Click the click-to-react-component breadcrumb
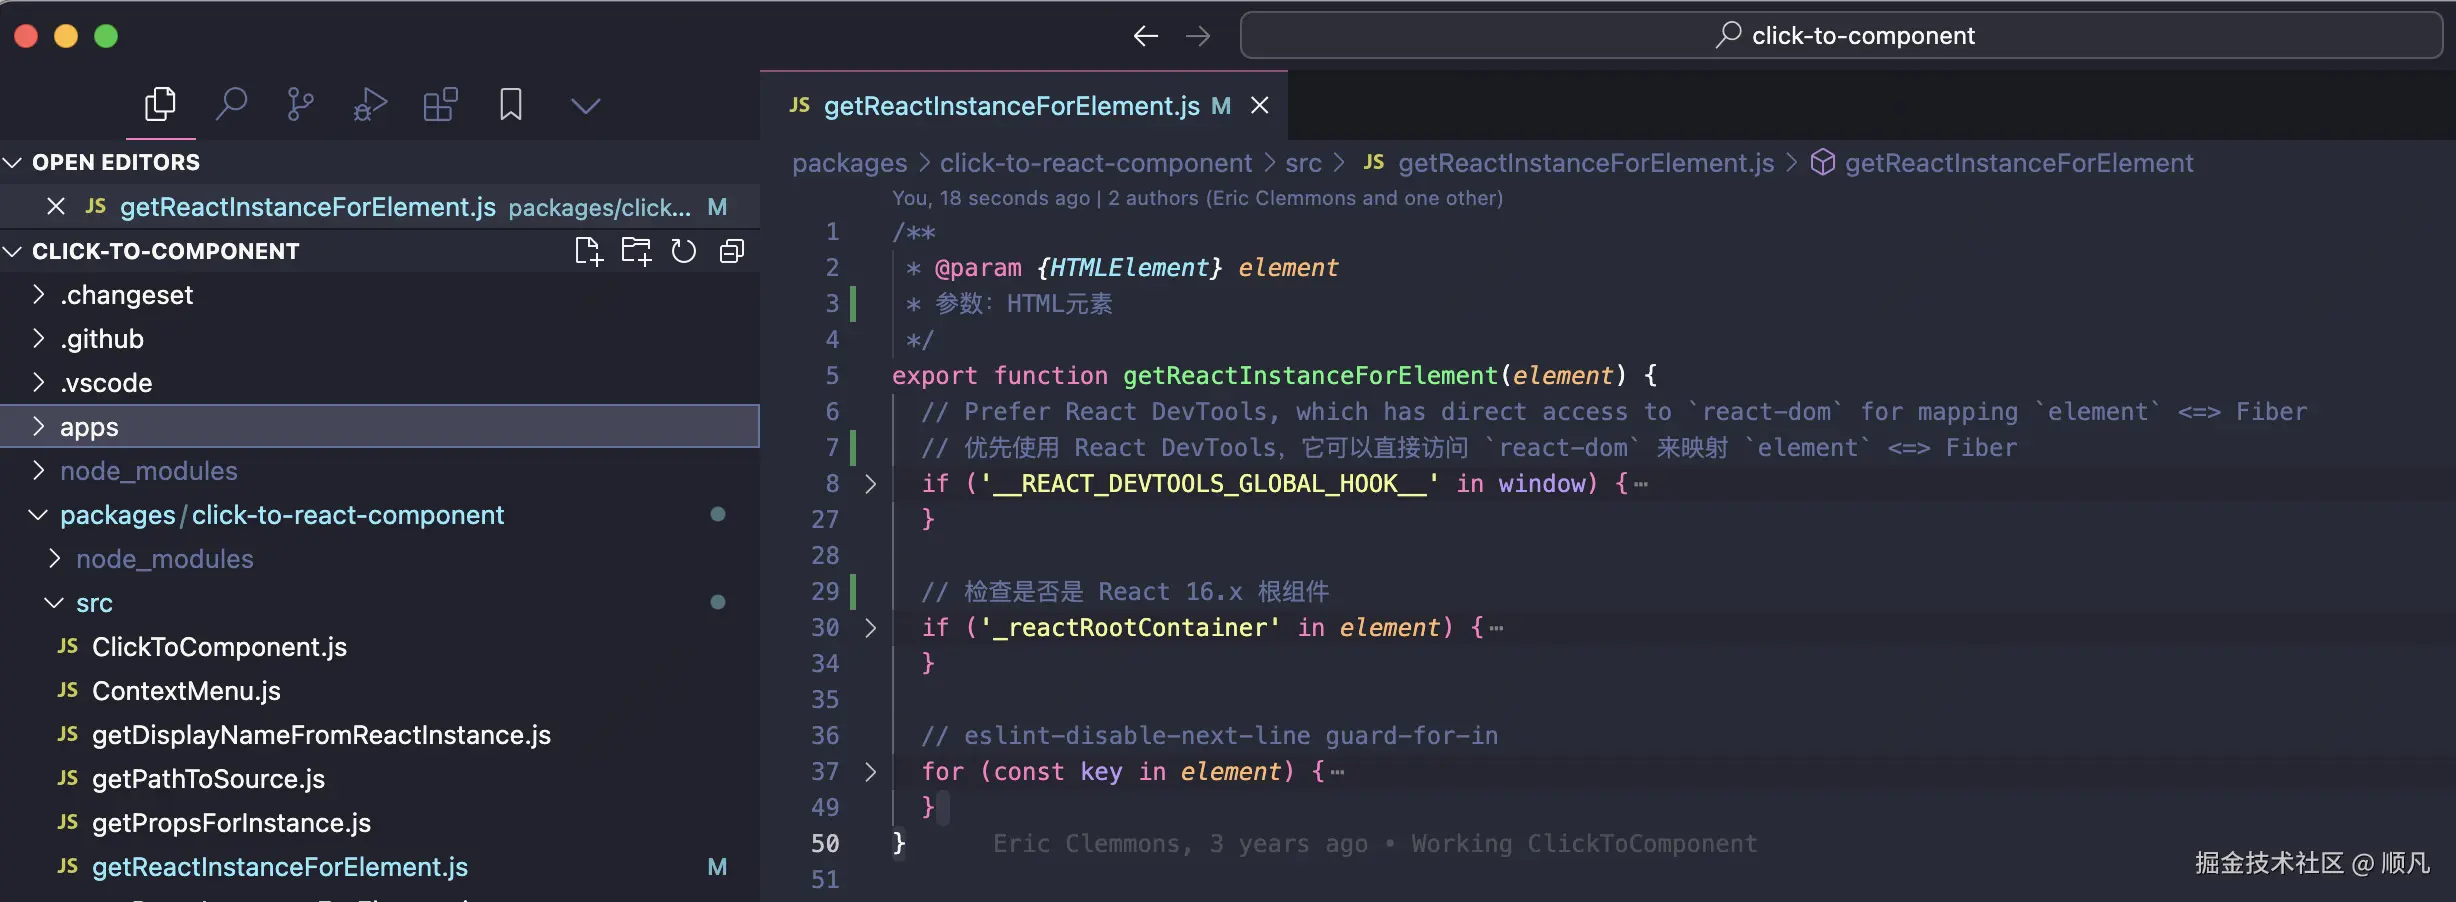Viewport: 2456px width, 902px height. pos(1095,163)
